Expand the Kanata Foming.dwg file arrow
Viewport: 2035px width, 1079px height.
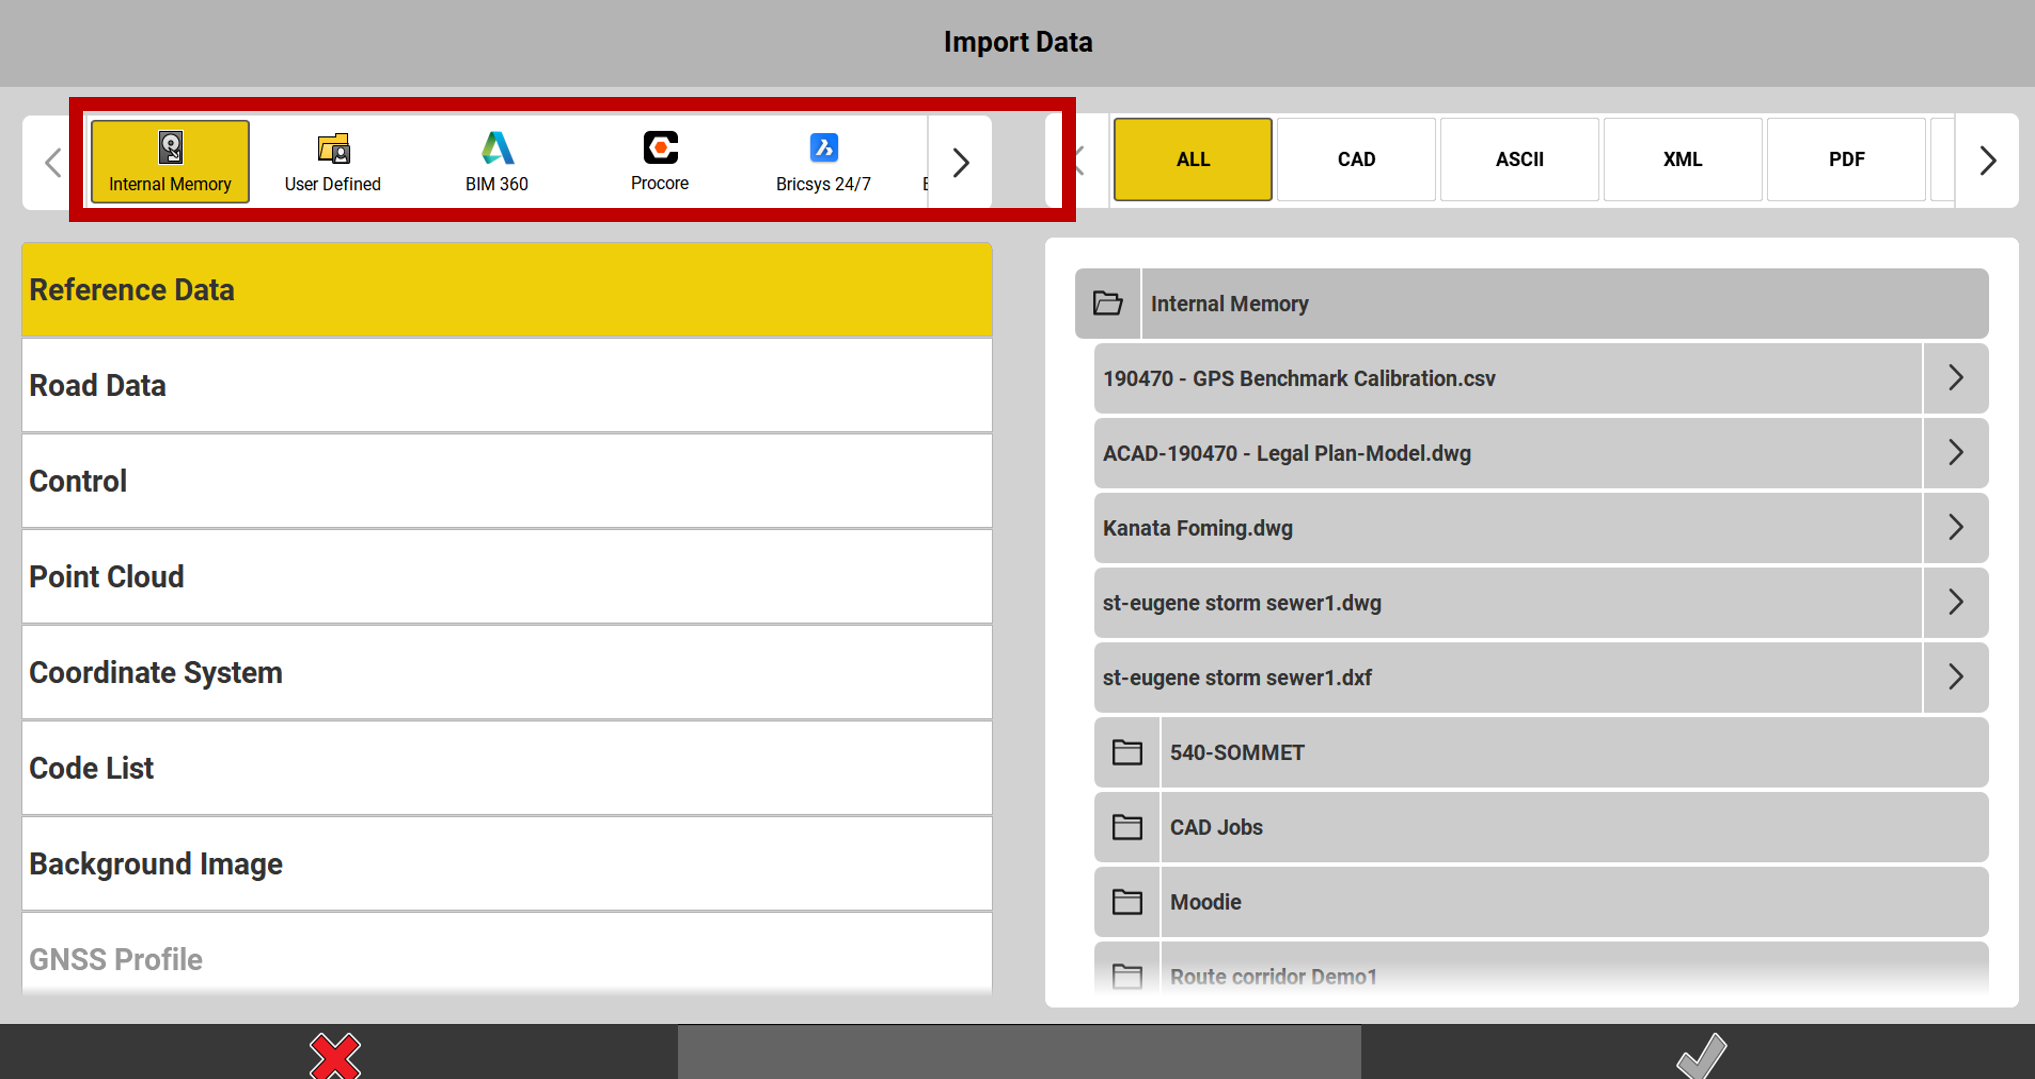[x=1955, y=528]
